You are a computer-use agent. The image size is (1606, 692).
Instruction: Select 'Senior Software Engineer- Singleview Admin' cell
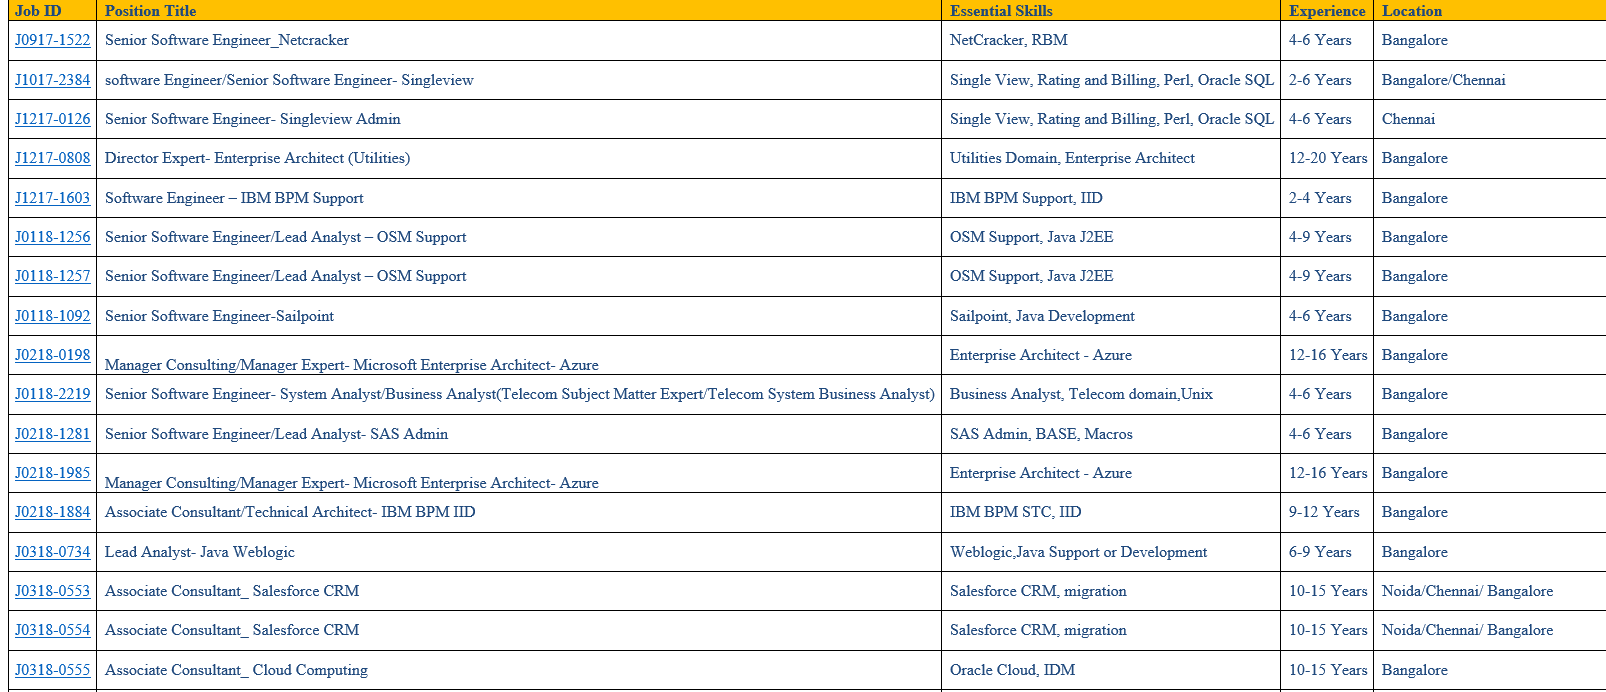click(x=519, y=119)
